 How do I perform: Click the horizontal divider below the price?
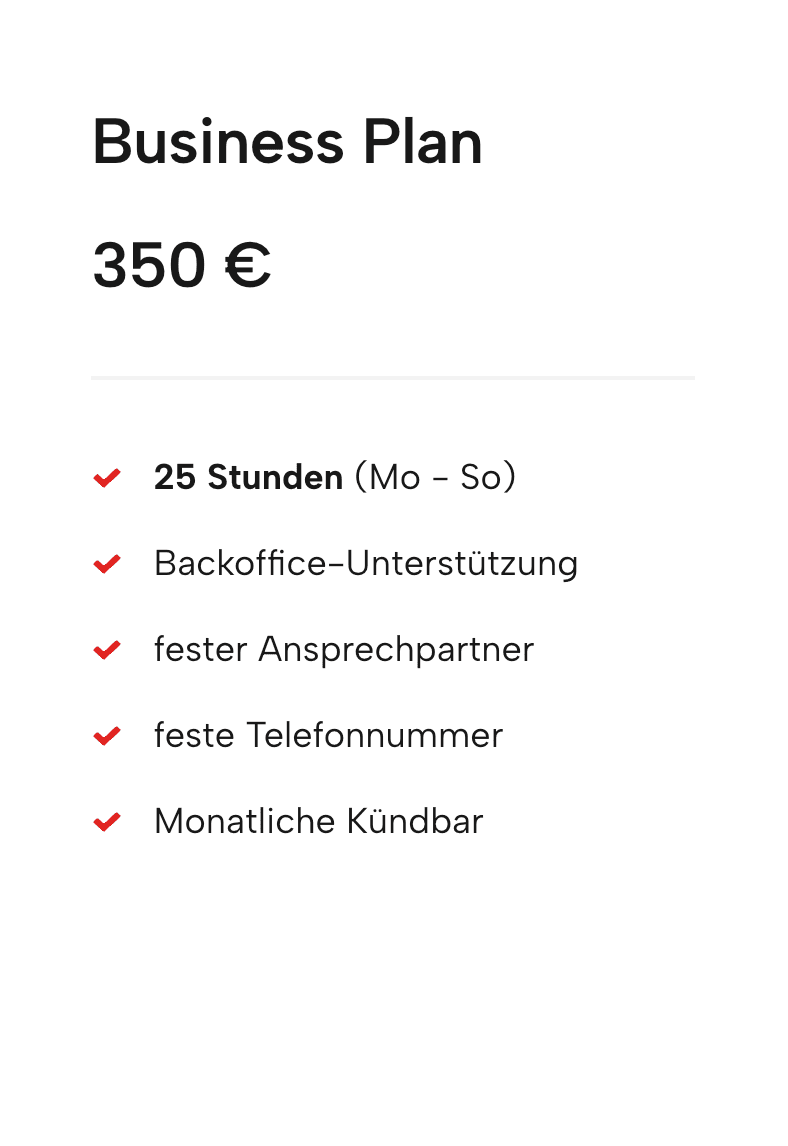click(x=392, y=378)
